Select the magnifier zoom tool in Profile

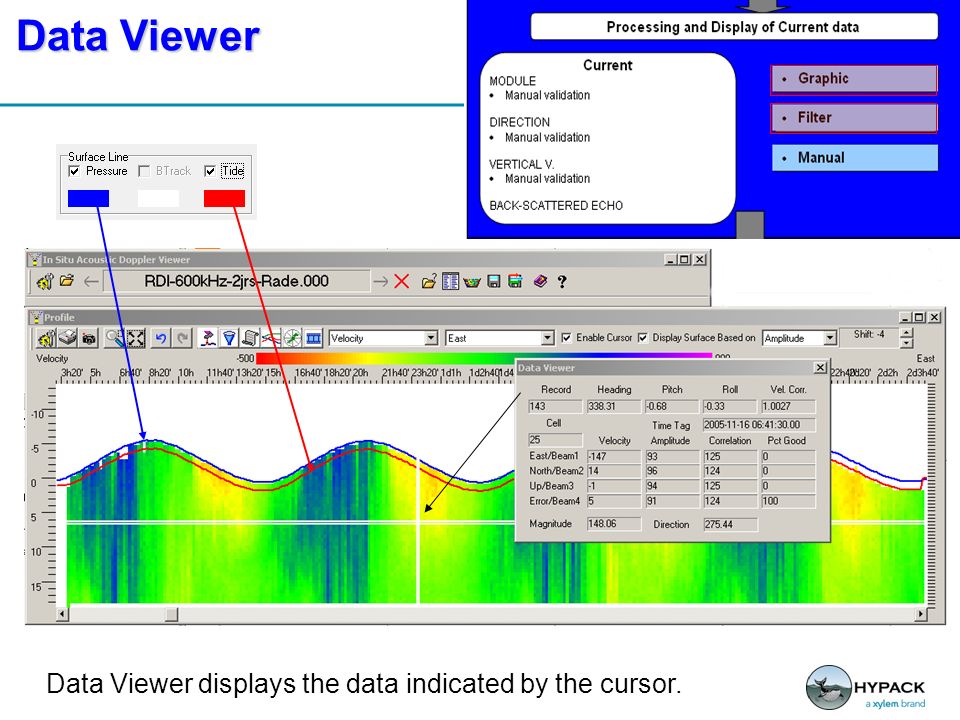[x=114, y=338]
